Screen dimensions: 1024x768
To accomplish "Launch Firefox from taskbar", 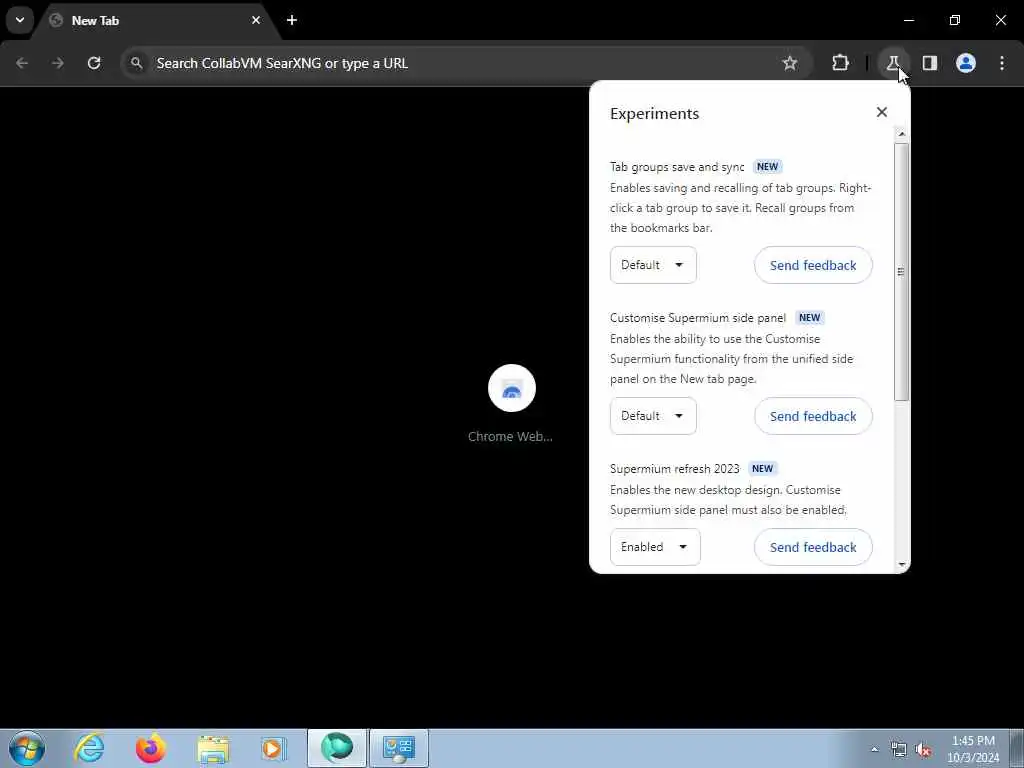I will pos(150,748).
